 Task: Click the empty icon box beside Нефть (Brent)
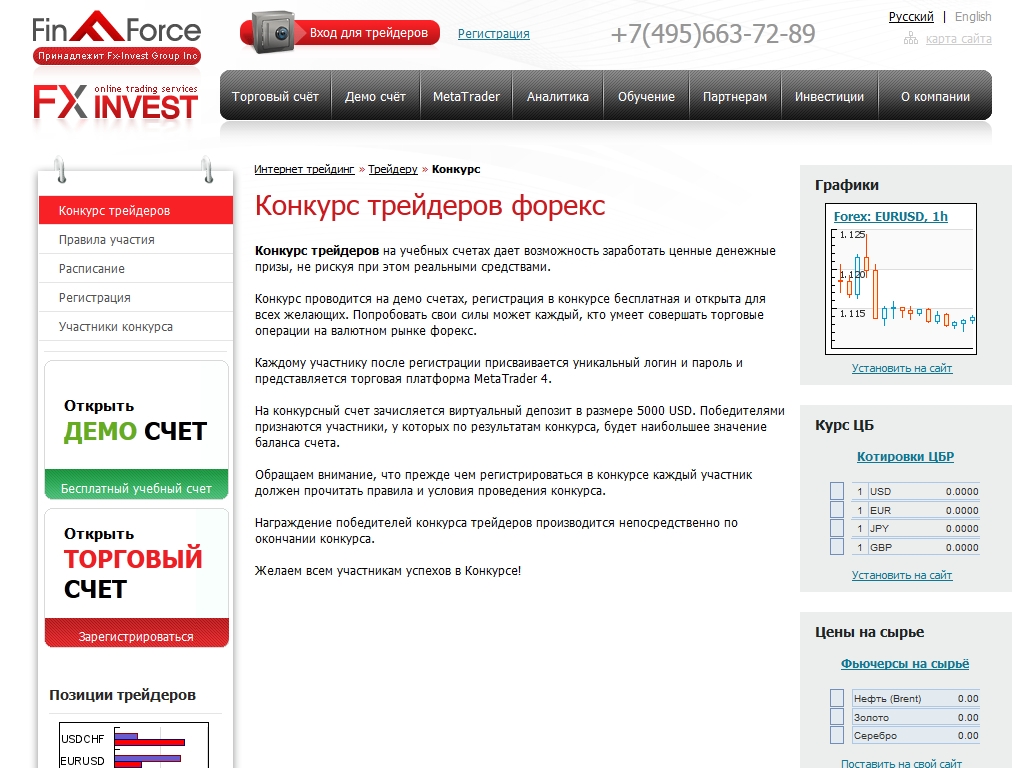click(x=837, y=698)
